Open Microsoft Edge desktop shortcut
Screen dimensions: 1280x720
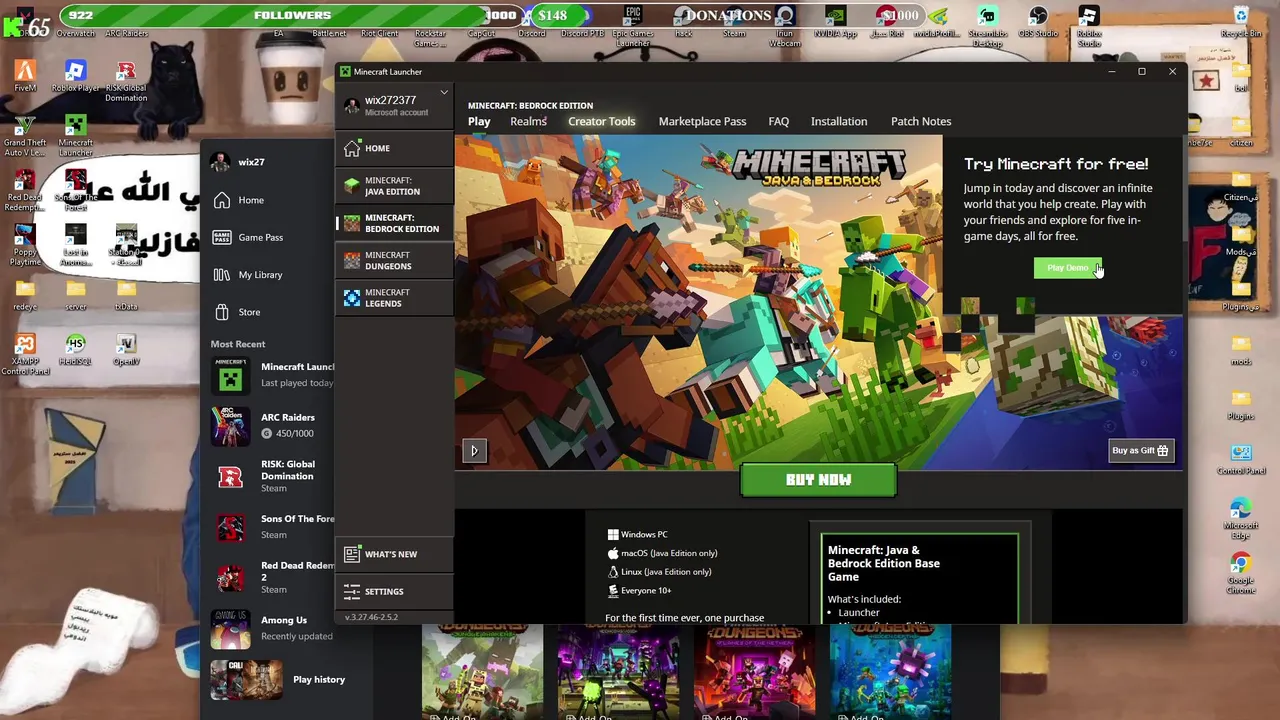pyautogui.click(x=1241, y=519)
